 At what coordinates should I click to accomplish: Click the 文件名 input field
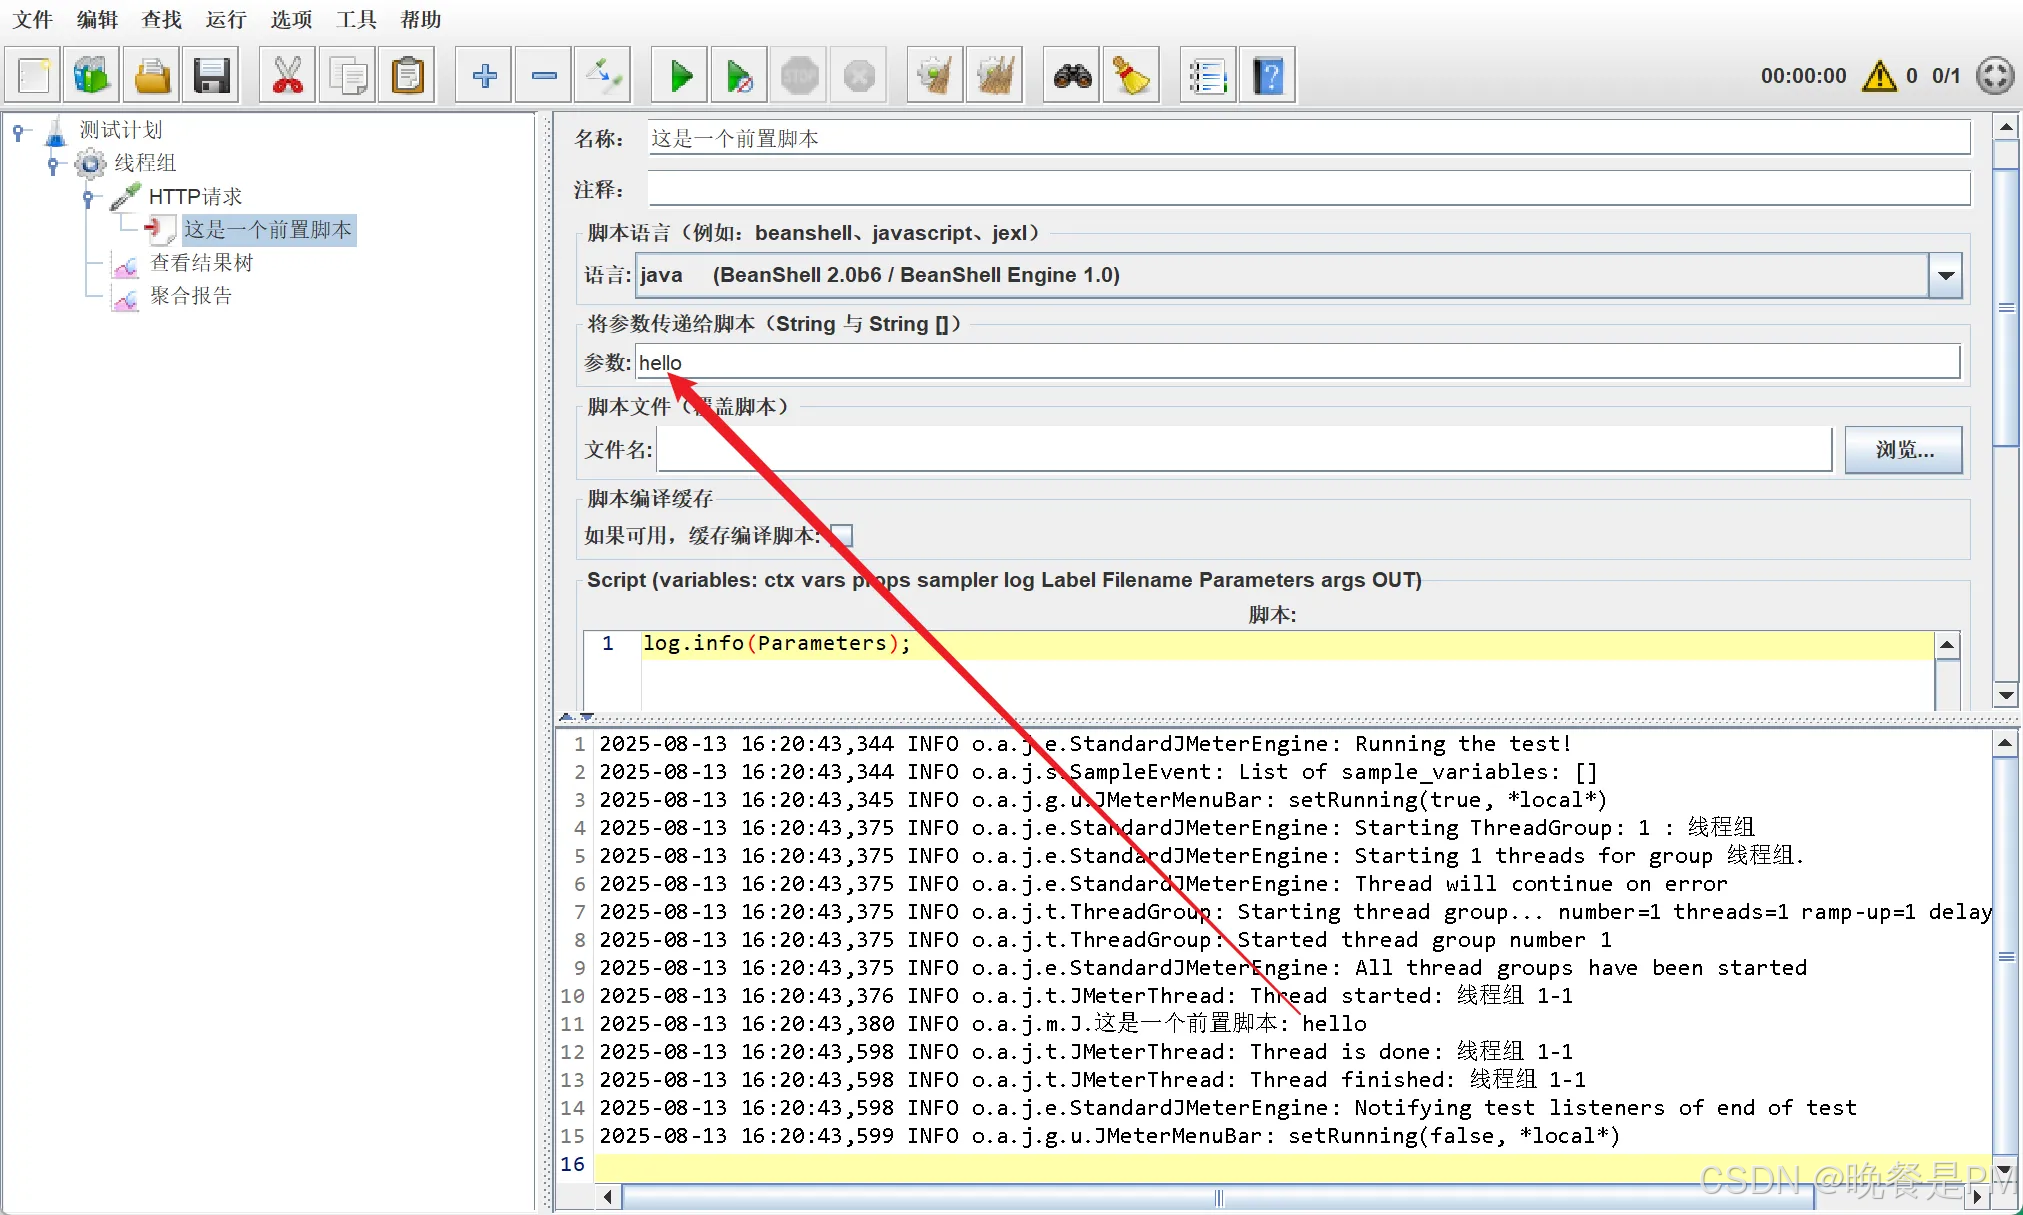tap(1244, 450)
